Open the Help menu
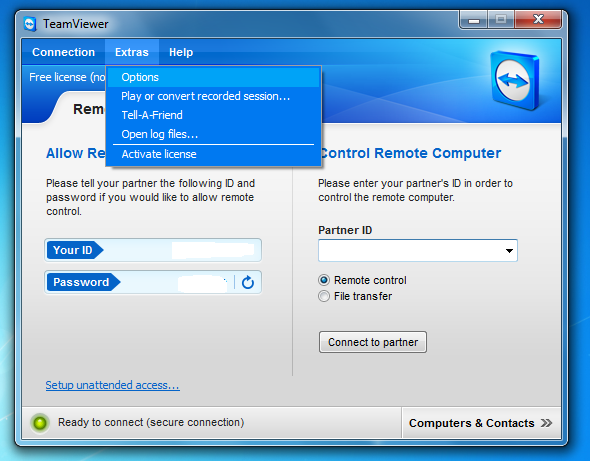The image size is (590, 461). pos(181,52)
